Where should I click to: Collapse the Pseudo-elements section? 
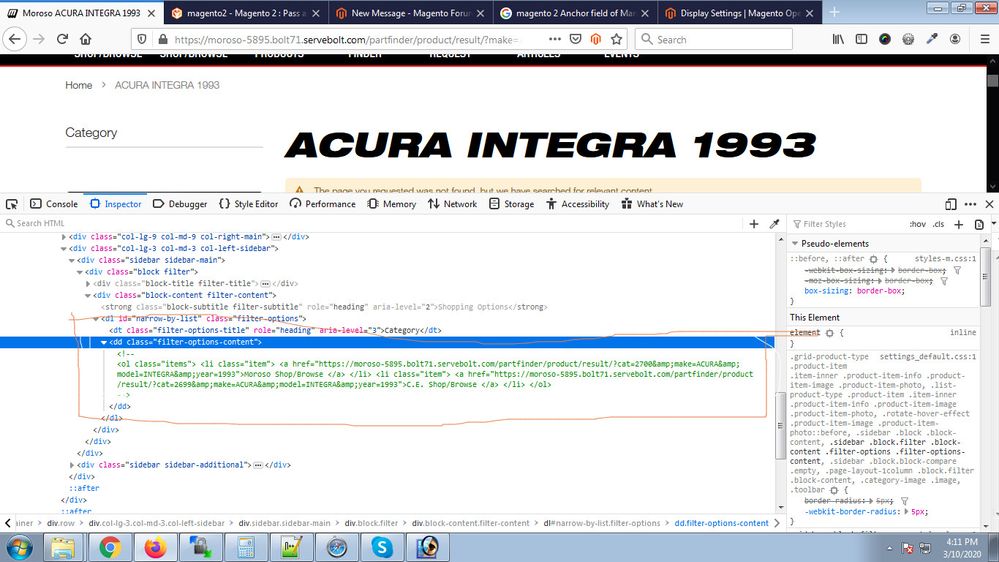[796, 244]
